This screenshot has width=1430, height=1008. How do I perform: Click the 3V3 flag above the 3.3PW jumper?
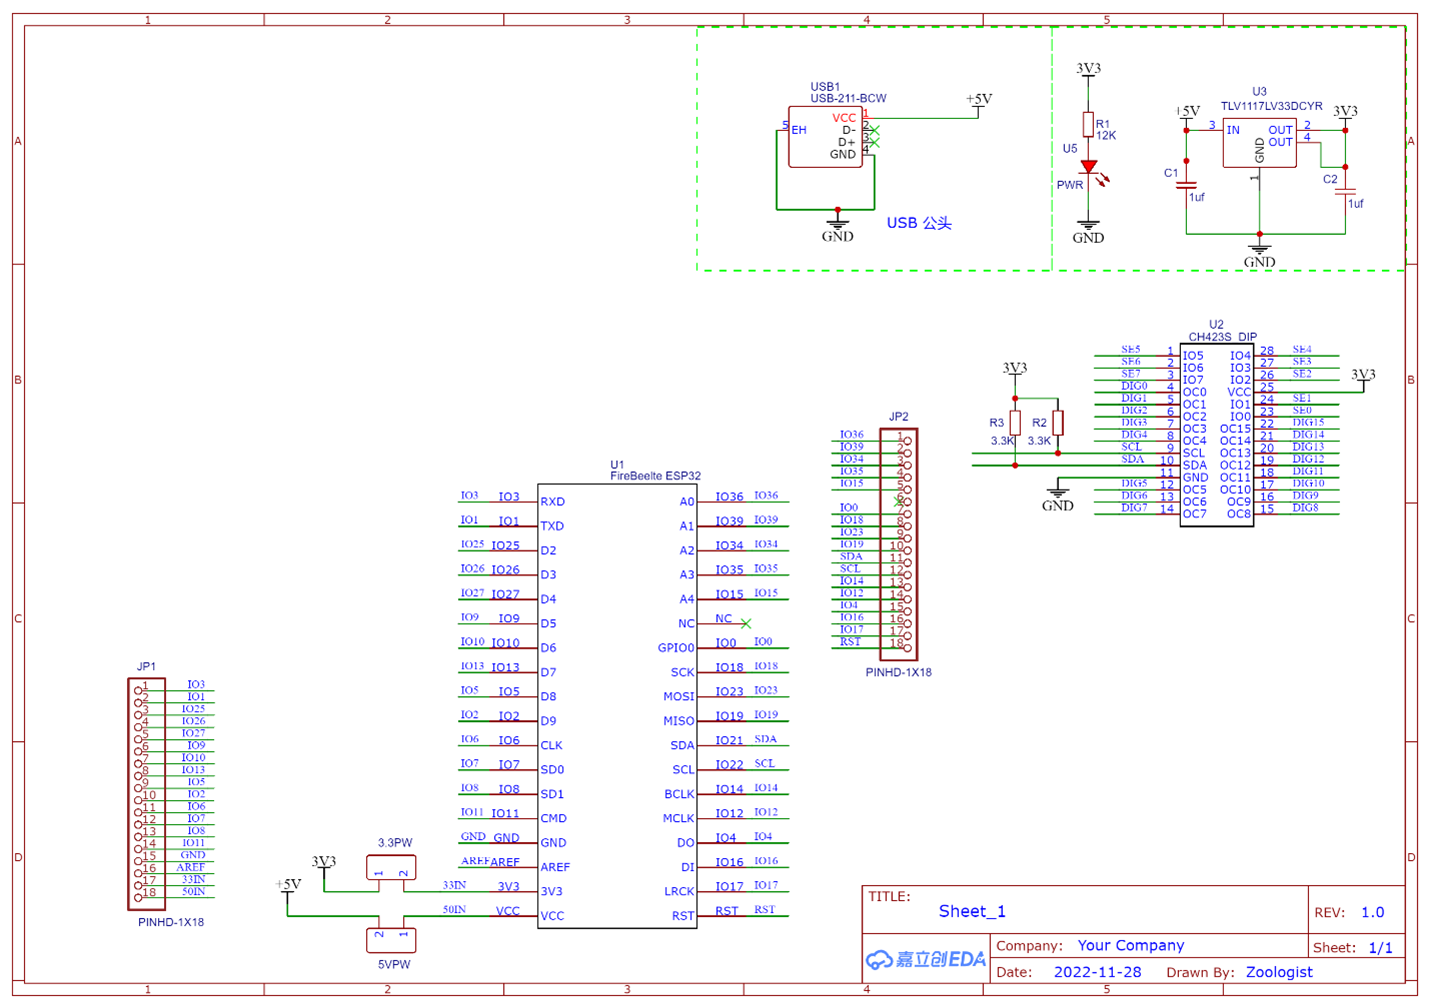tap(323, 862)
